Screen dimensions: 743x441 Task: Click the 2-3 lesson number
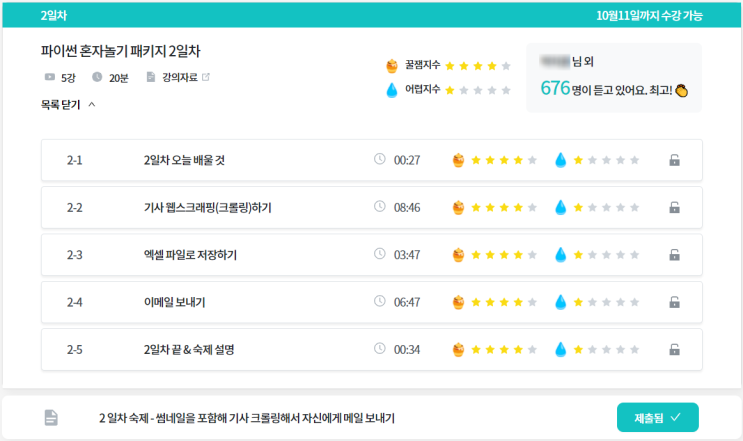(74, 255)
